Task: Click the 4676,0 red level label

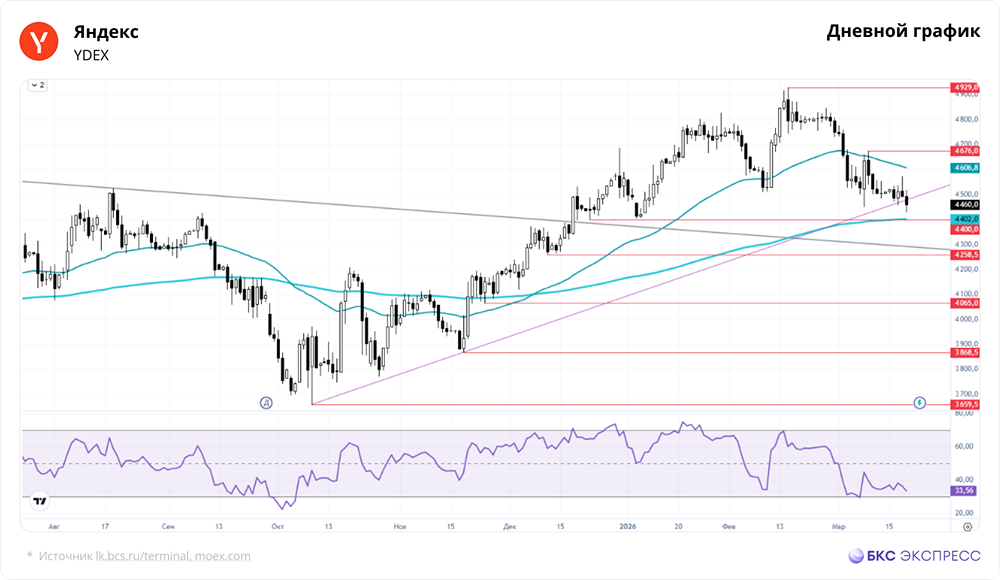Action: [x=965, y=151]
